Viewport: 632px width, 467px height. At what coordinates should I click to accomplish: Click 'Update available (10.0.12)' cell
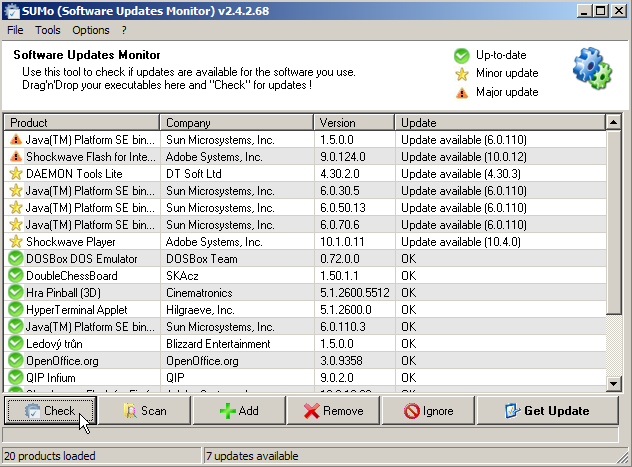pyautogui.click(x=464, y=157)
